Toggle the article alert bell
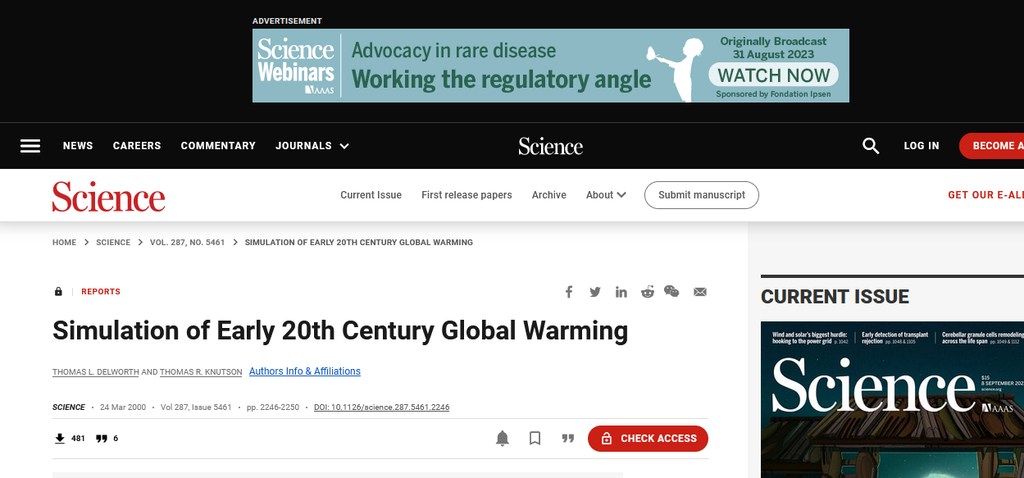 pos(502,438)
